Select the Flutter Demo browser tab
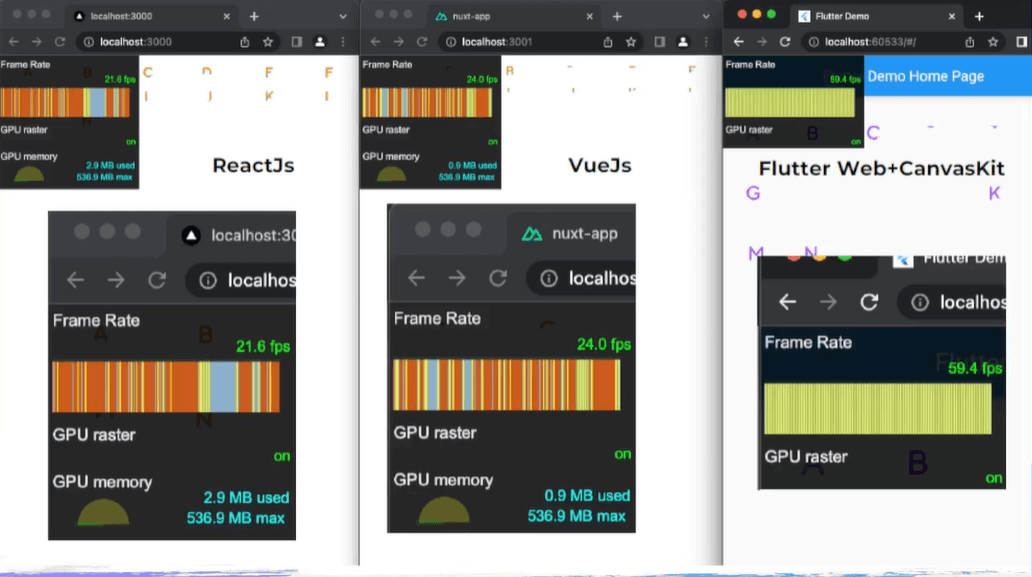 [843, 16]
